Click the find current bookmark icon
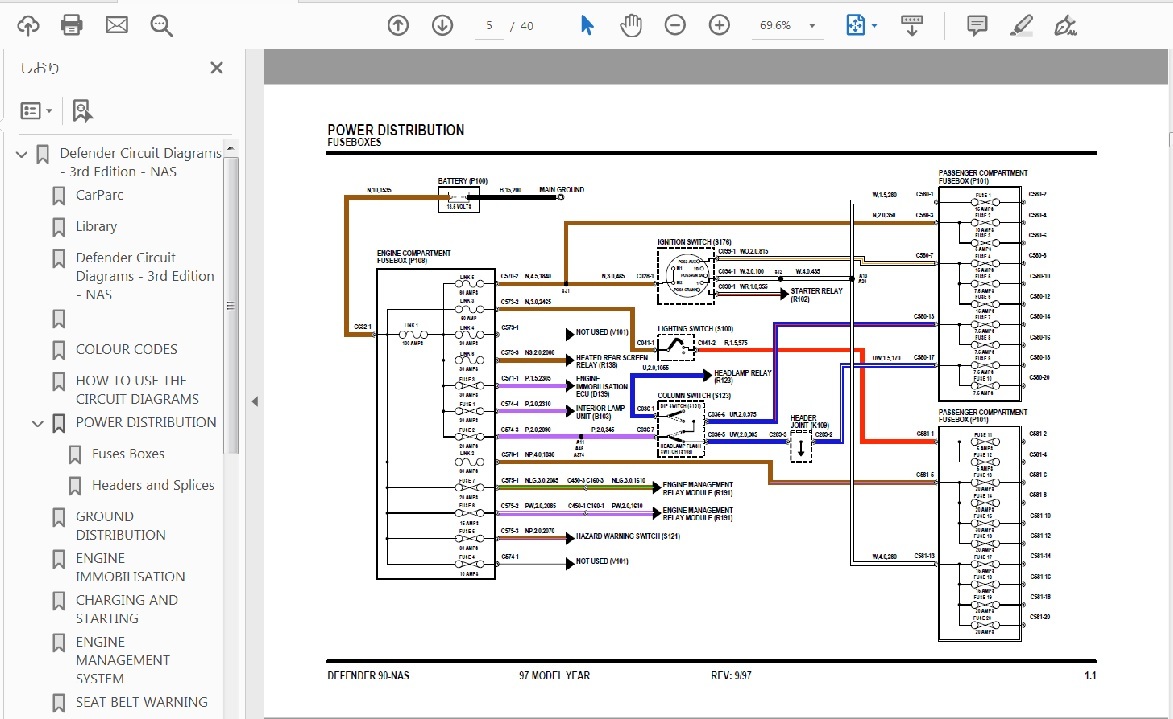 pyautogui.click(x=82, y=111)
